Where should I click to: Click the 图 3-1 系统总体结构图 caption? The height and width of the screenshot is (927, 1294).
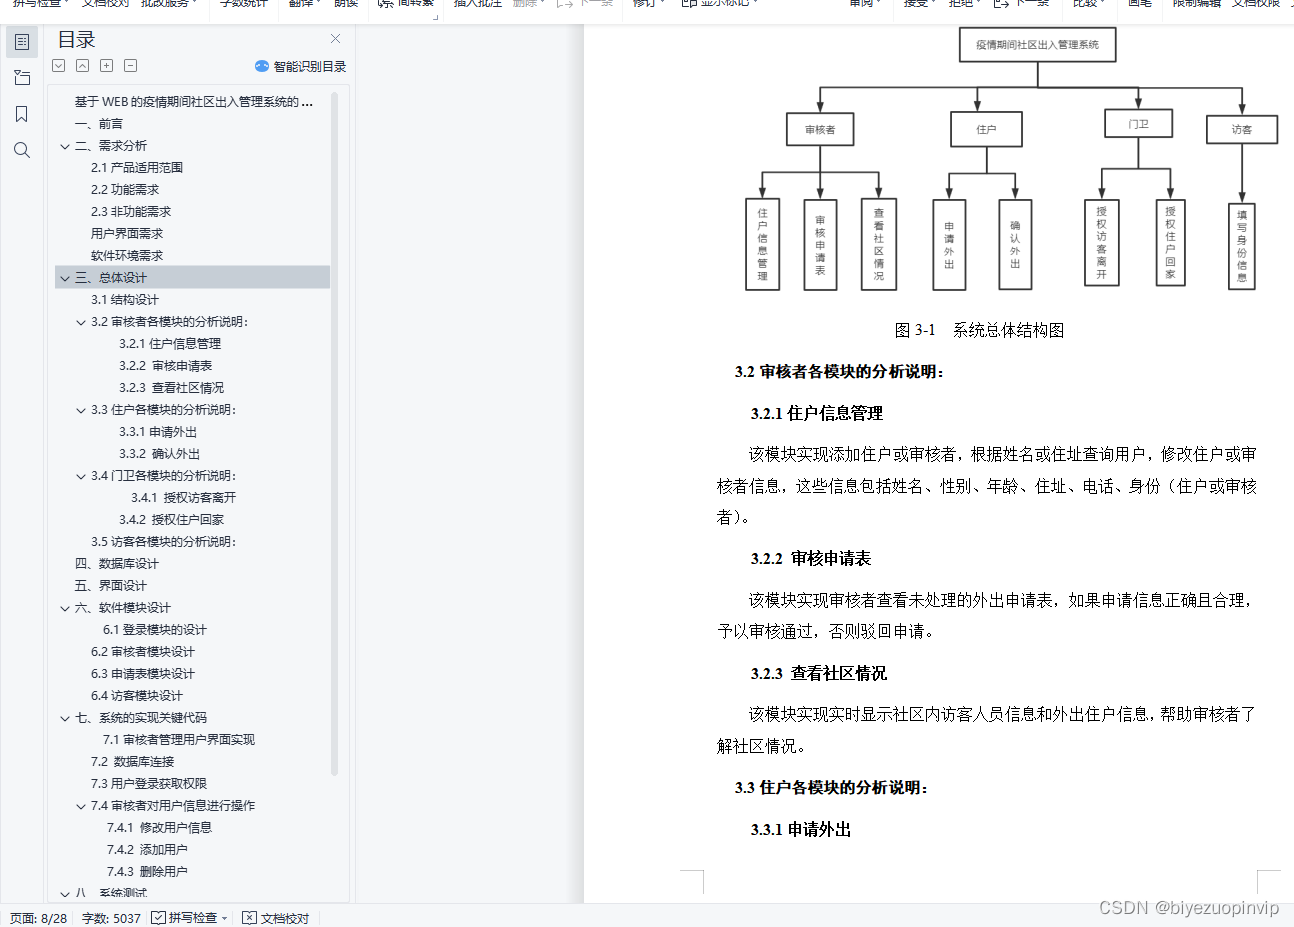(x=979, y=330)
